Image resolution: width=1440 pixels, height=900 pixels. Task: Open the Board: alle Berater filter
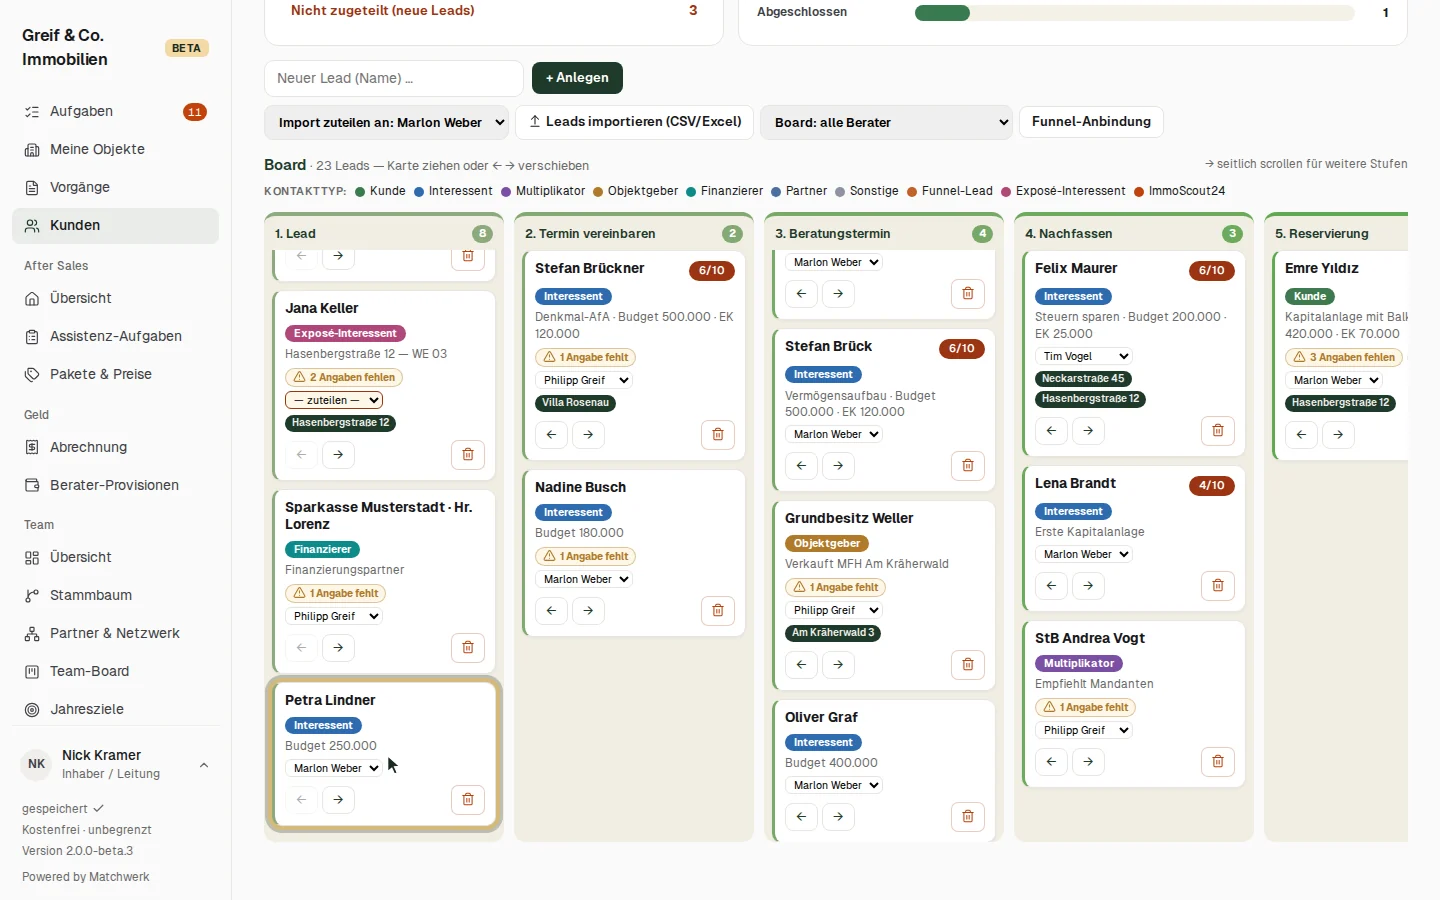[887, 123]
